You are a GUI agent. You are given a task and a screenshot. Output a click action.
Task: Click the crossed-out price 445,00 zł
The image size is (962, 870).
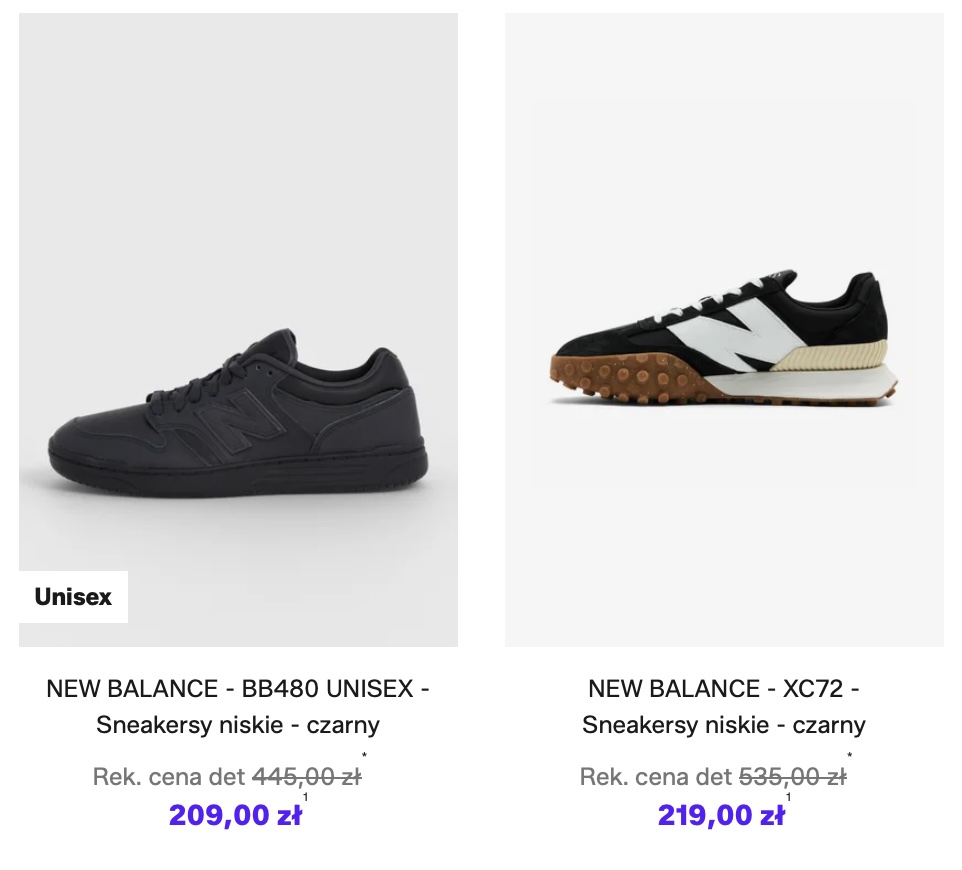[x=306, y=777]
